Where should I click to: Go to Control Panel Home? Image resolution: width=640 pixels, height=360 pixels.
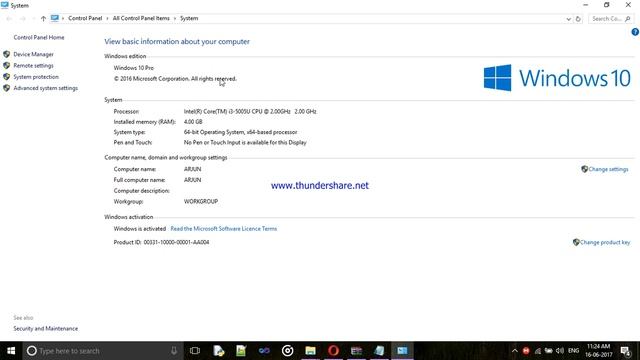pyautogui.click(x=39, y=38)
